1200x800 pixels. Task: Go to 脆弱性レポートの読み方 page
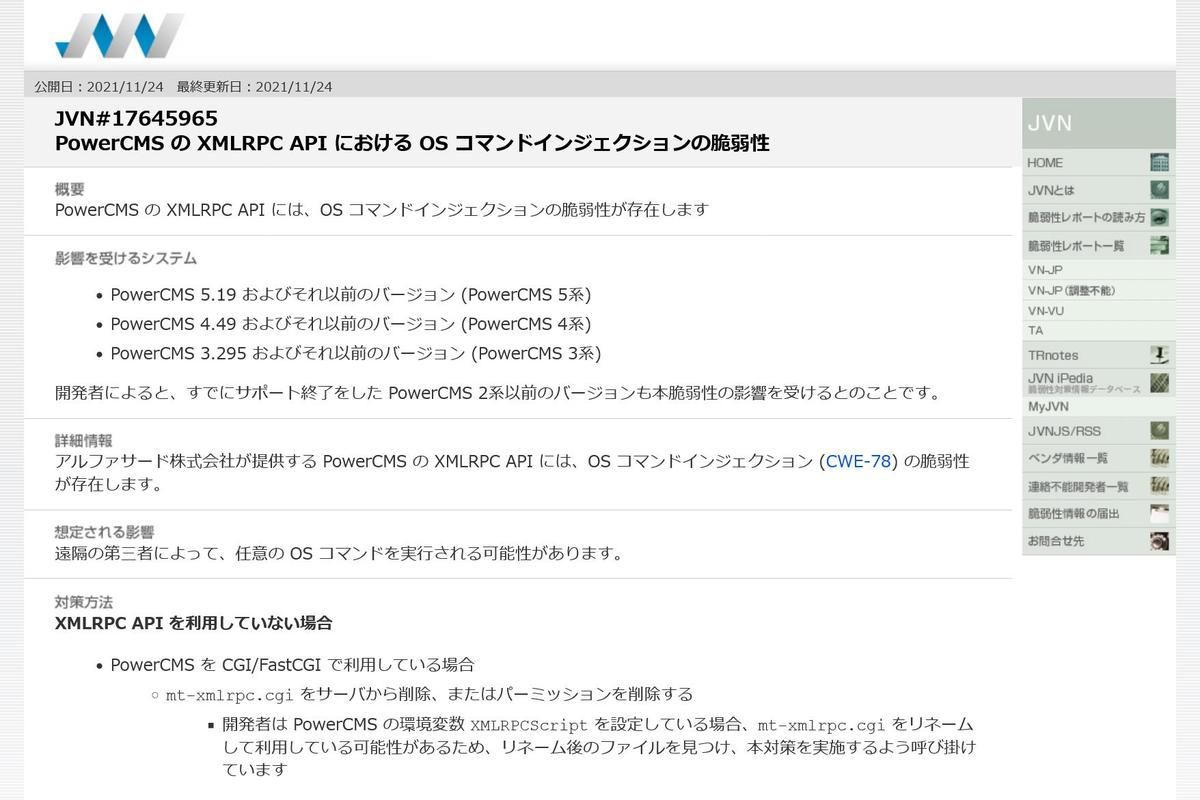point(1098,217)
